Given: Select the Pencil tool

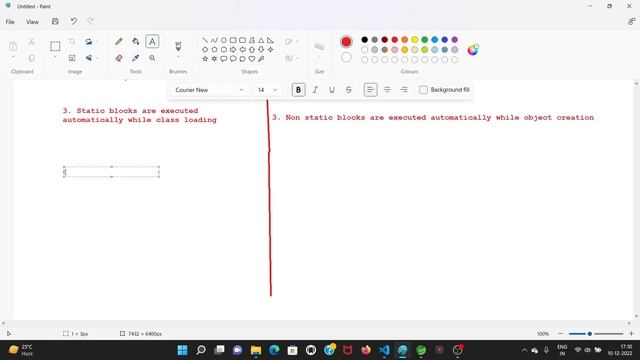Looking at the screenshot, I should (119, 42).
